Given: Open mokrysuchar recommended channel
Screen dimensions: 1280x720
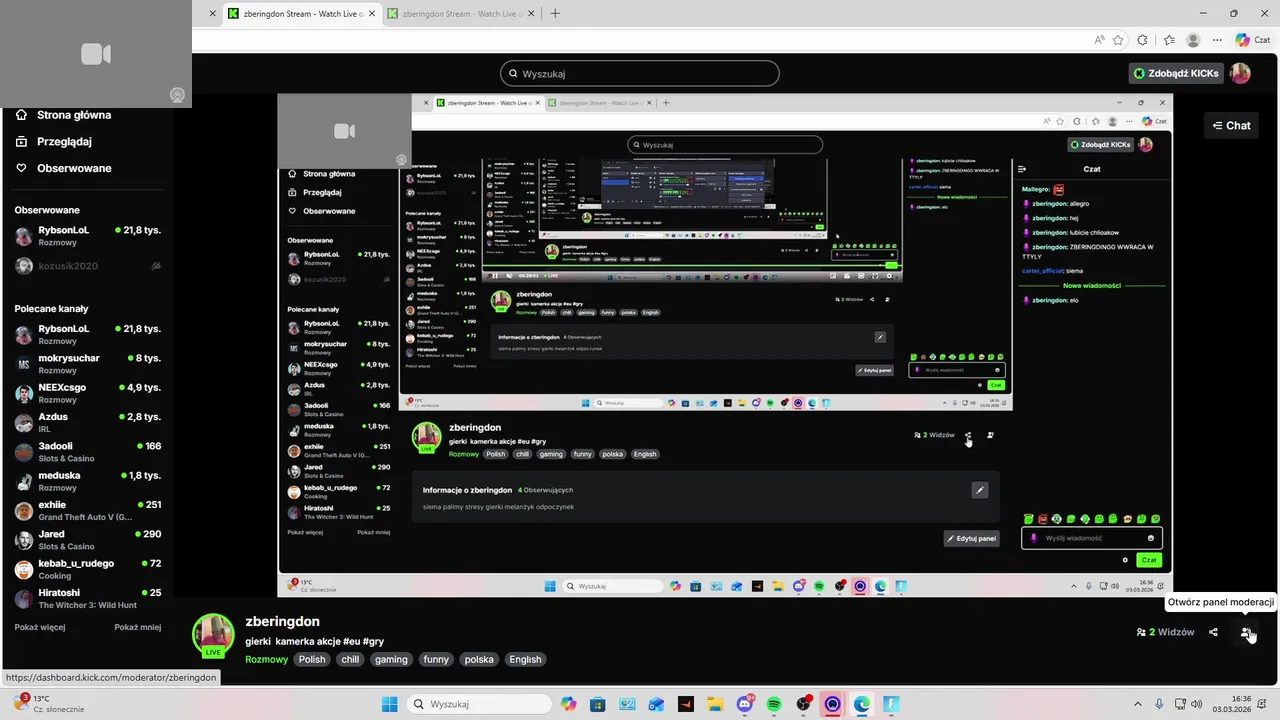Looking at the screenshot, I should point(87,364).
